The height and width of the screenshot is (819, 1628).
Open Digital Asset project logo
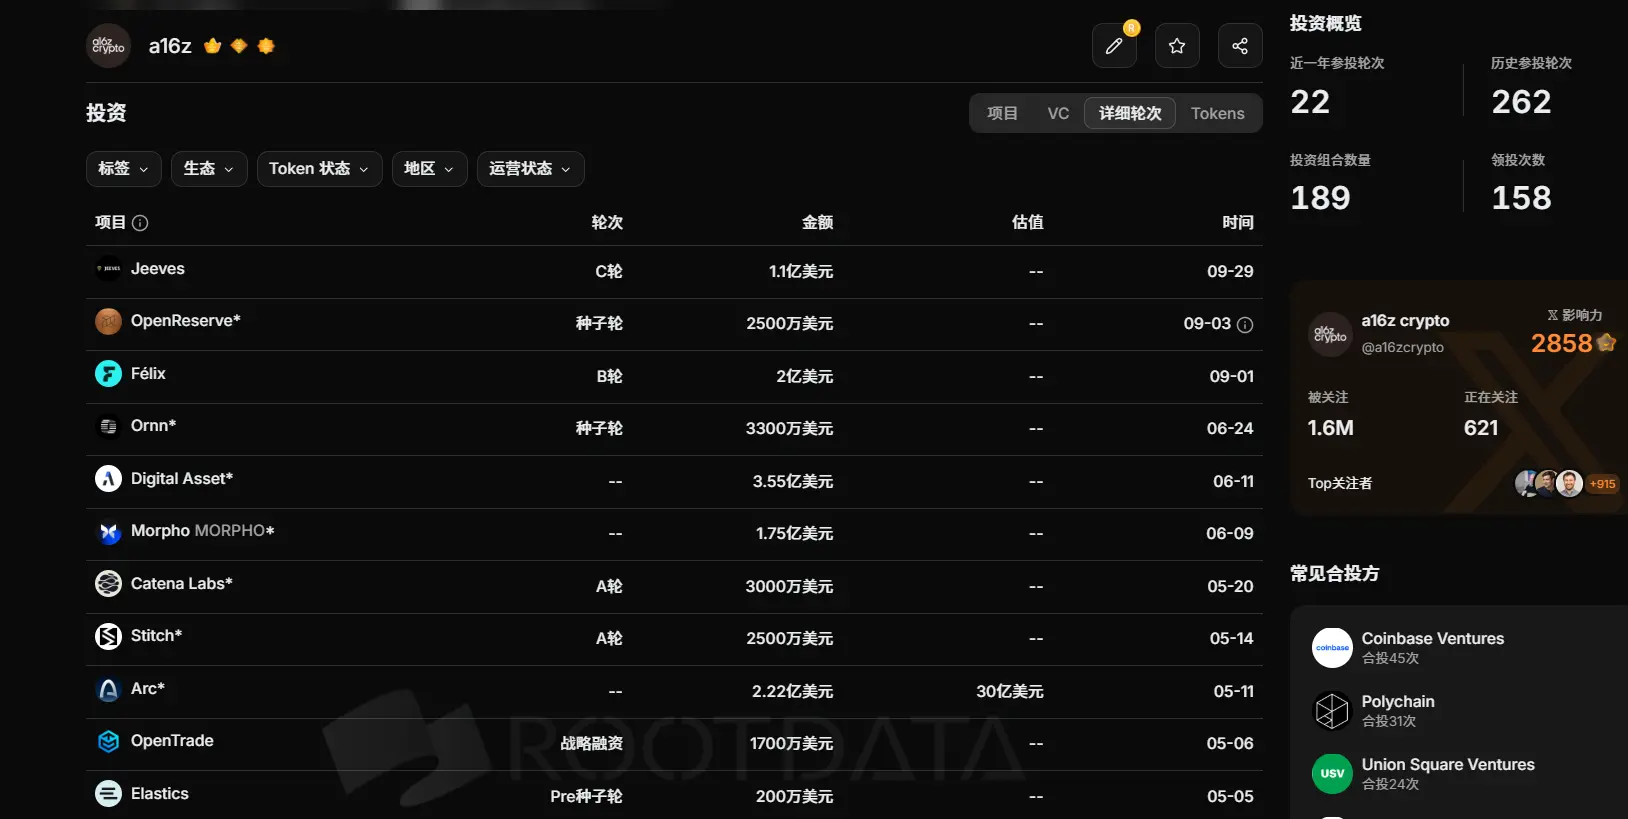tap(108, 479)
